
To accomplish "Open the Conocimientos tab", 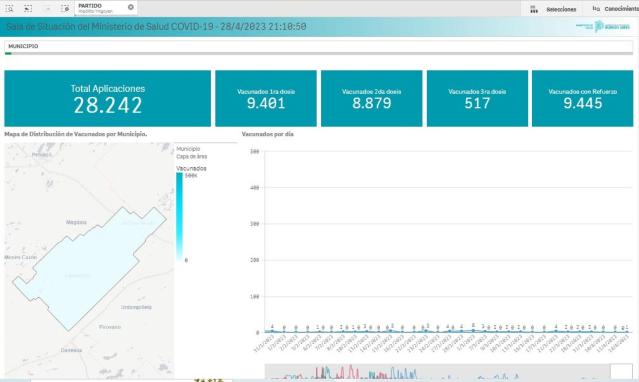I will click(x=621, y=9).
